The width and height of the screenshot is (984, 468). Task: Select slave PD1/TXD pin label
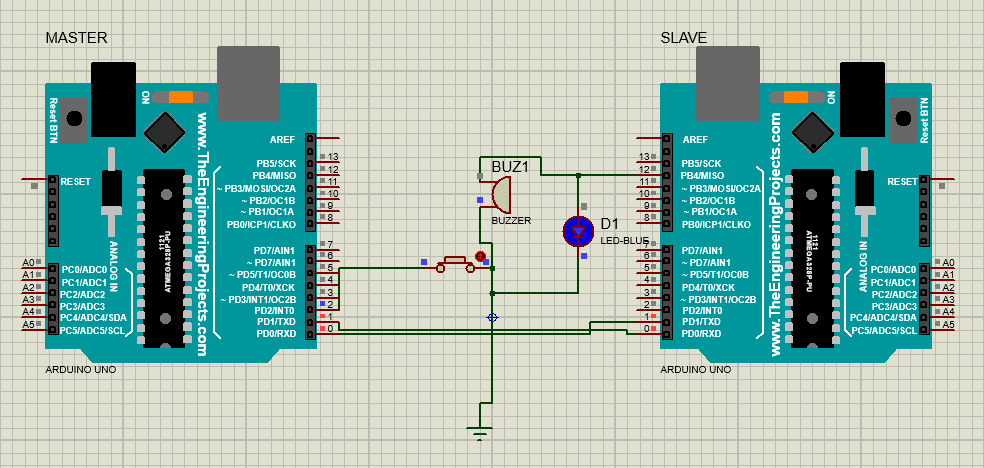pyautogui.click(x=702, y=321)
